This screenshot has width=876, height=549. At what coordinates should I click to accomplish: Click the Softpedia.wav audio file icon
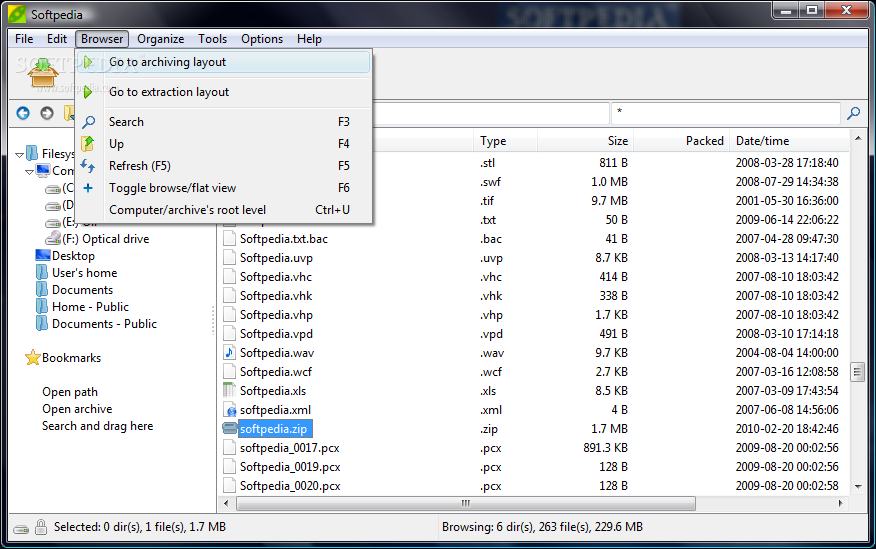[x=230, y=352]
